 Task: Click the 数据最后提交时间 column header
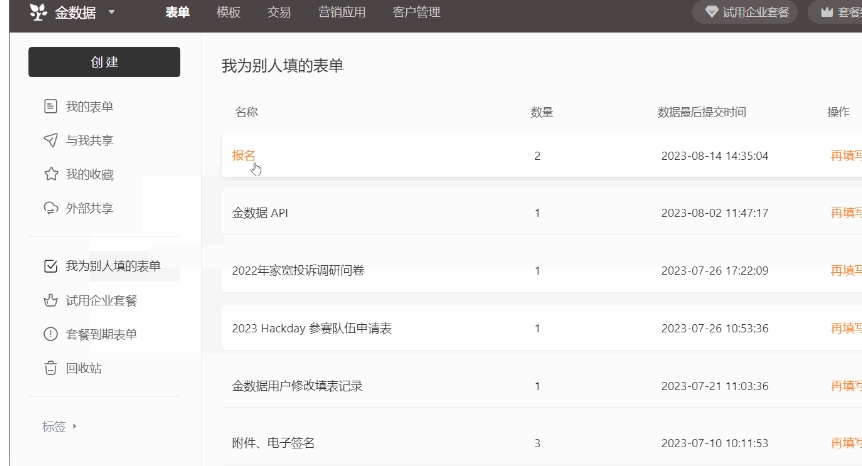(702, 112)
